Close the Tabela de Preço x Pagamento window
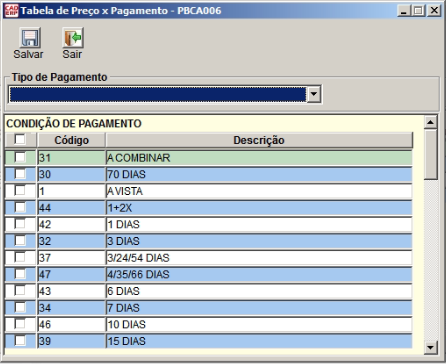Viewport: 446px width, 364px height. (434, 11)
